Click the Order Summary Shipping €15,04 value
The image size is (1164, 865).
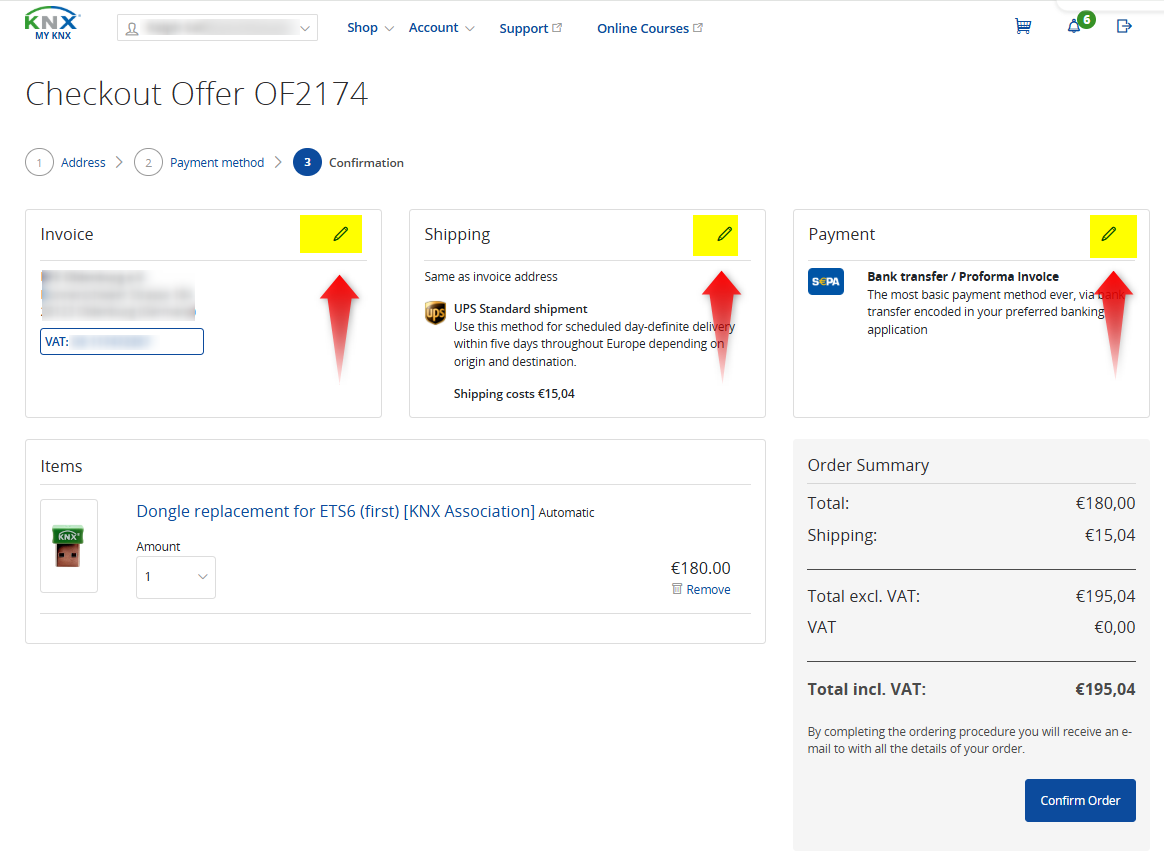click(1110, 535)
